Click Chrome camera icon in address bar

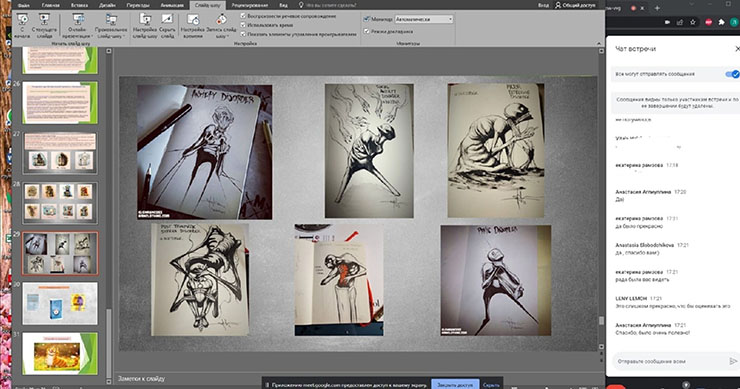(667, 22)
